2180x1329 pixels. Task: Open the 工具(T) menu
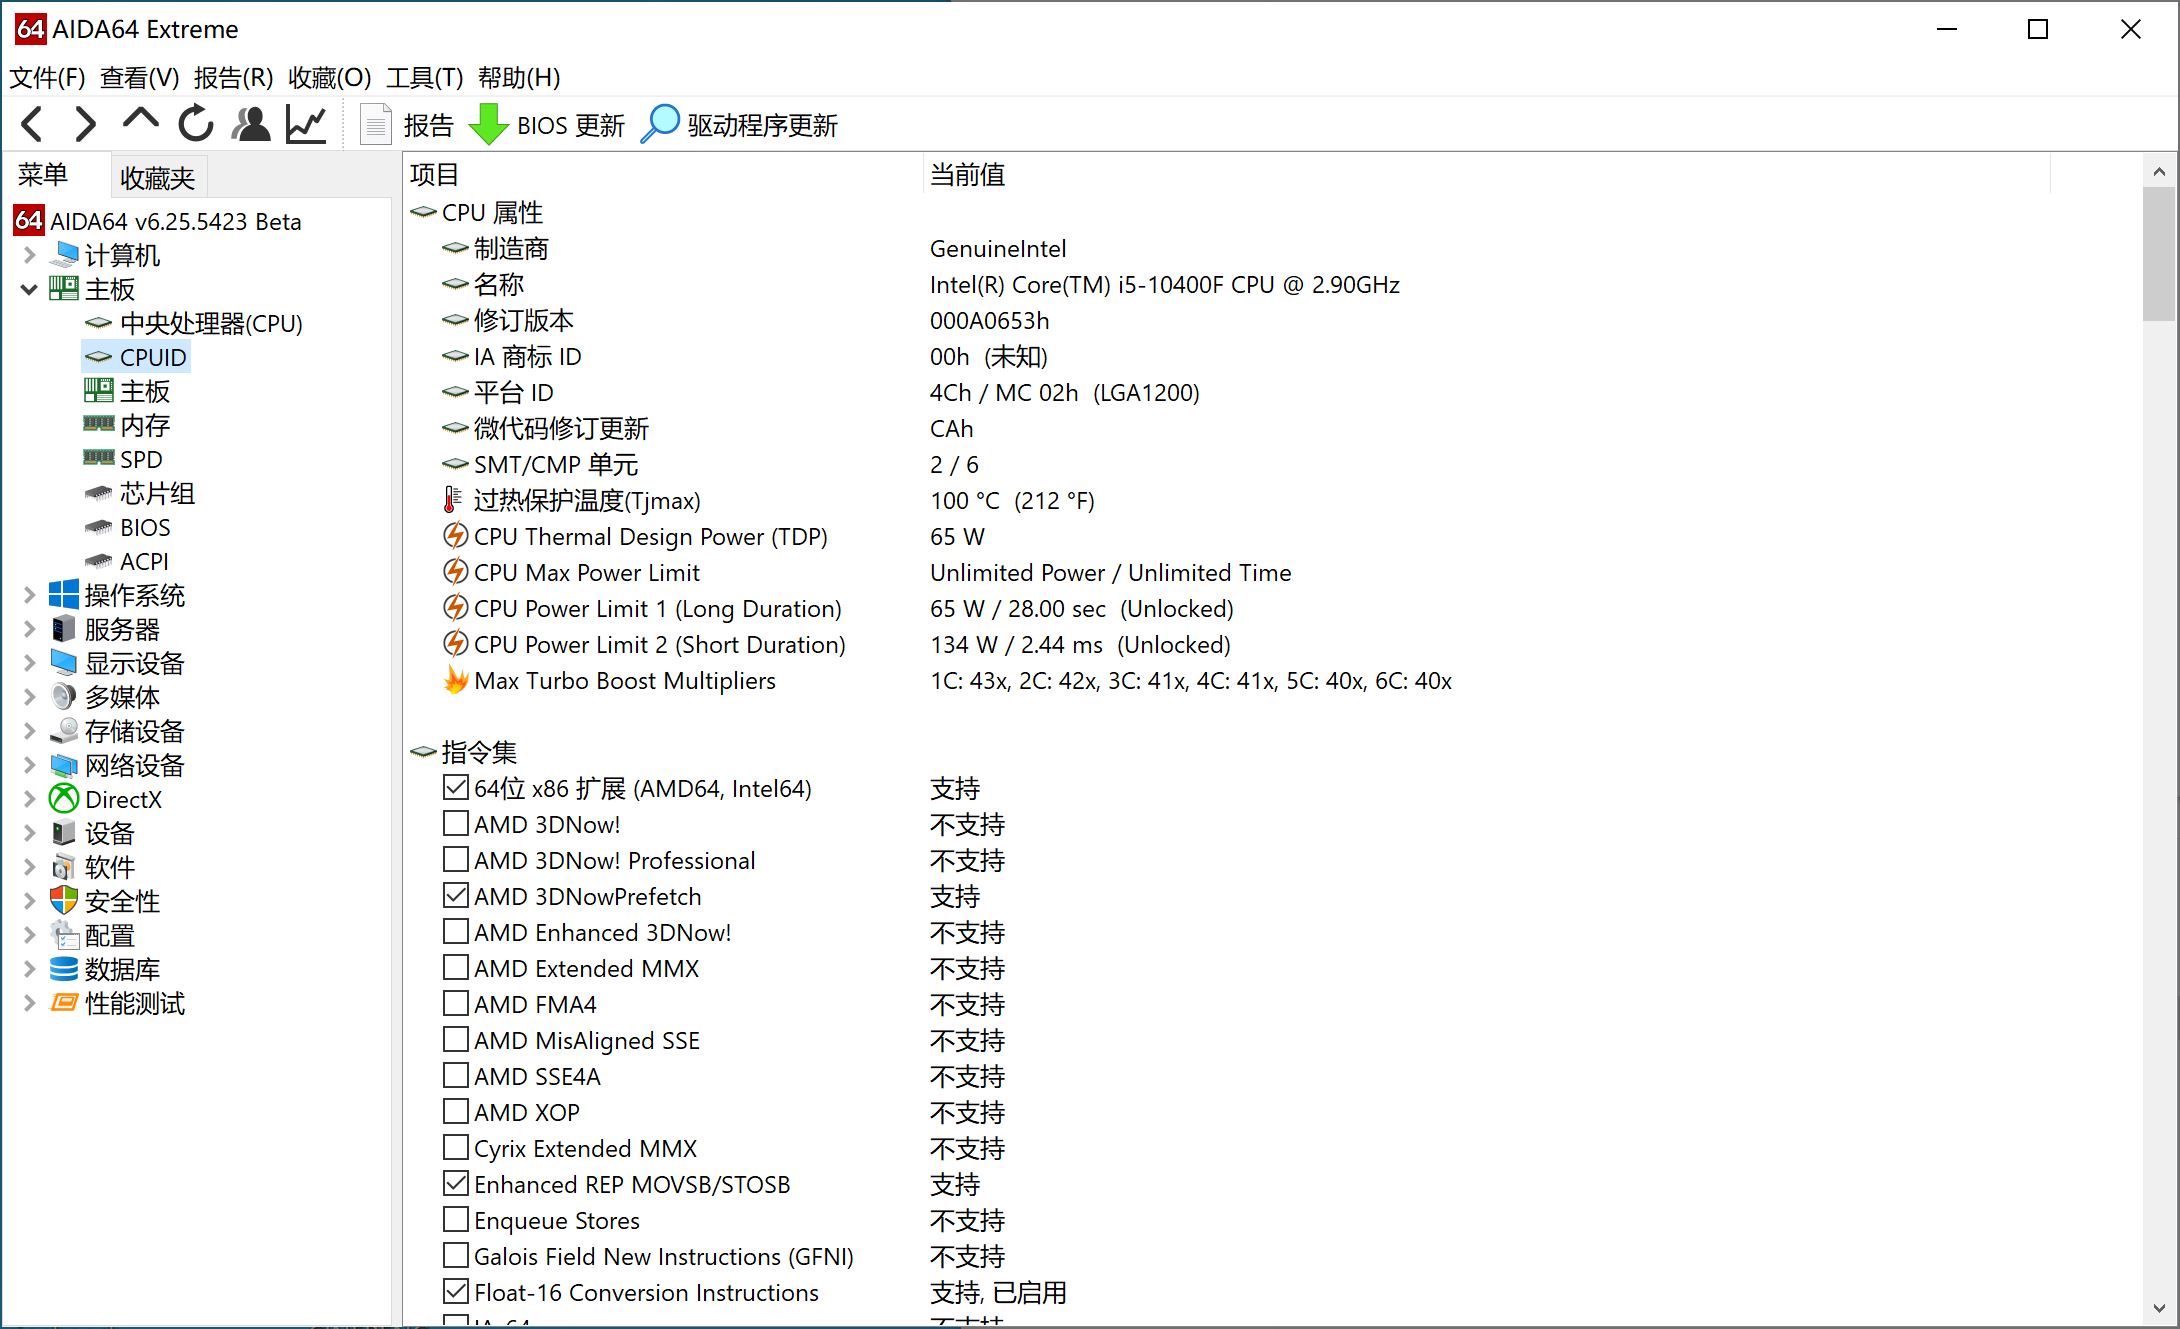click(424, 77)
